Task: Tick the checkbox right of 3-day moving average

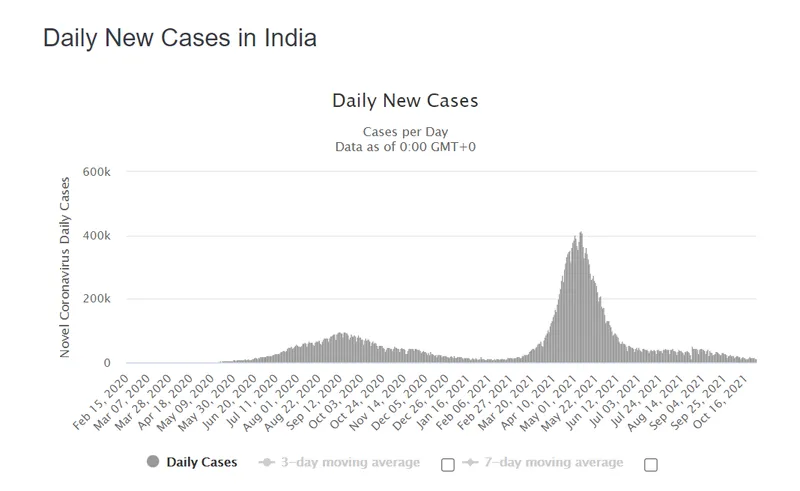Action: [447, 464]
